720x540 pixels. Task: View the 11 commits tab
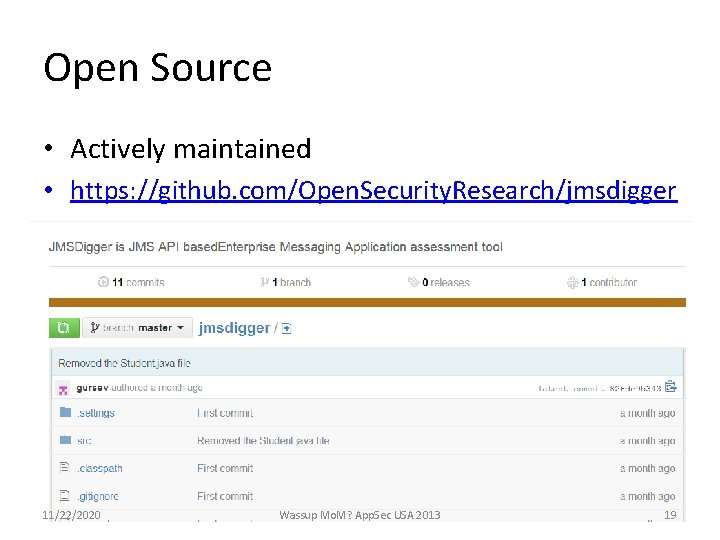(131, 282)
